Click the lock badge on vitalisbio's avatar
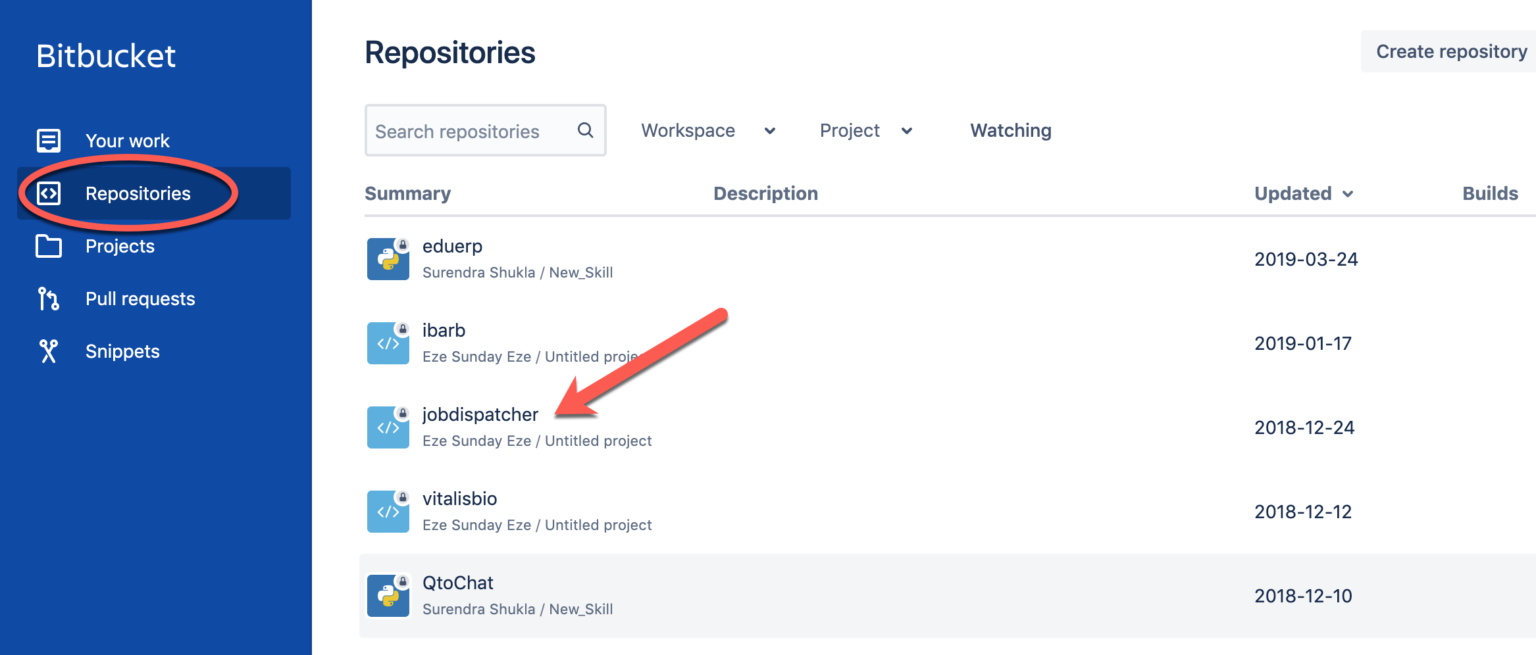This screenshot has width=1536, height=655. pos(400,499)
